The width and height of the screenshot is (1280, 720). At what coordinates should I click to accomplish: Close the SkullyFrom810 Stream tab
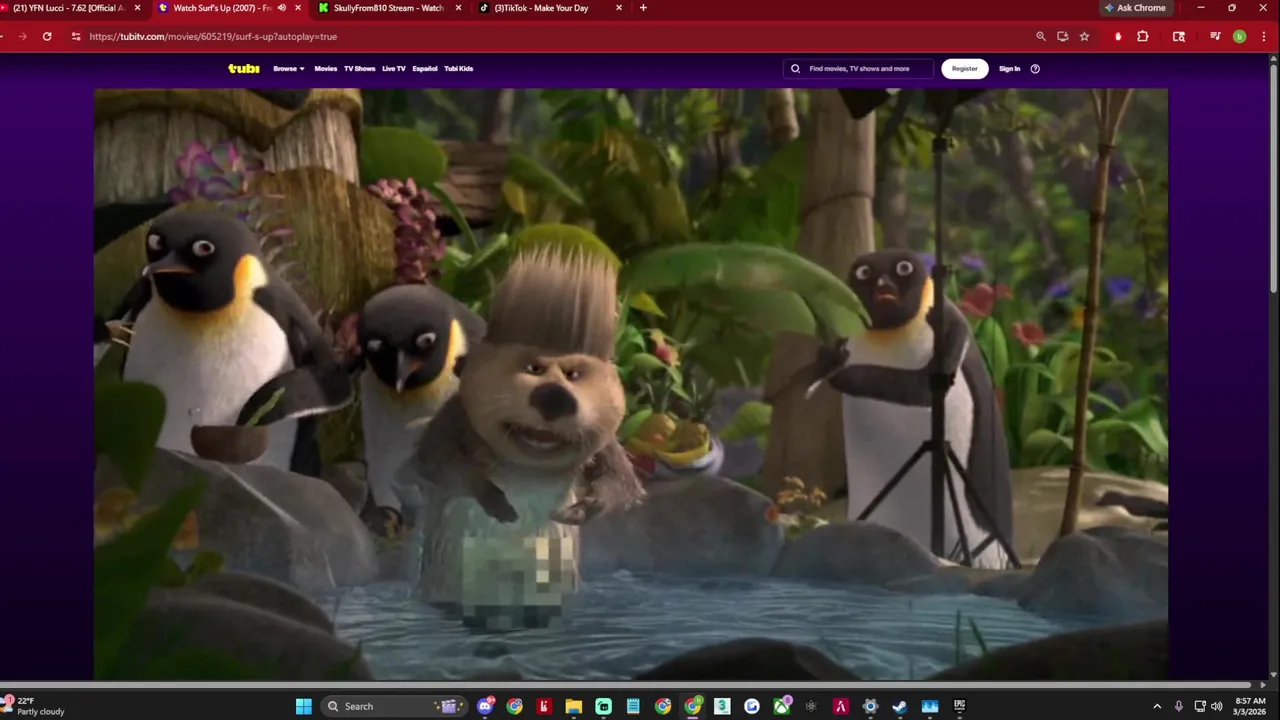pyautogui.click(x=458, y=8)
